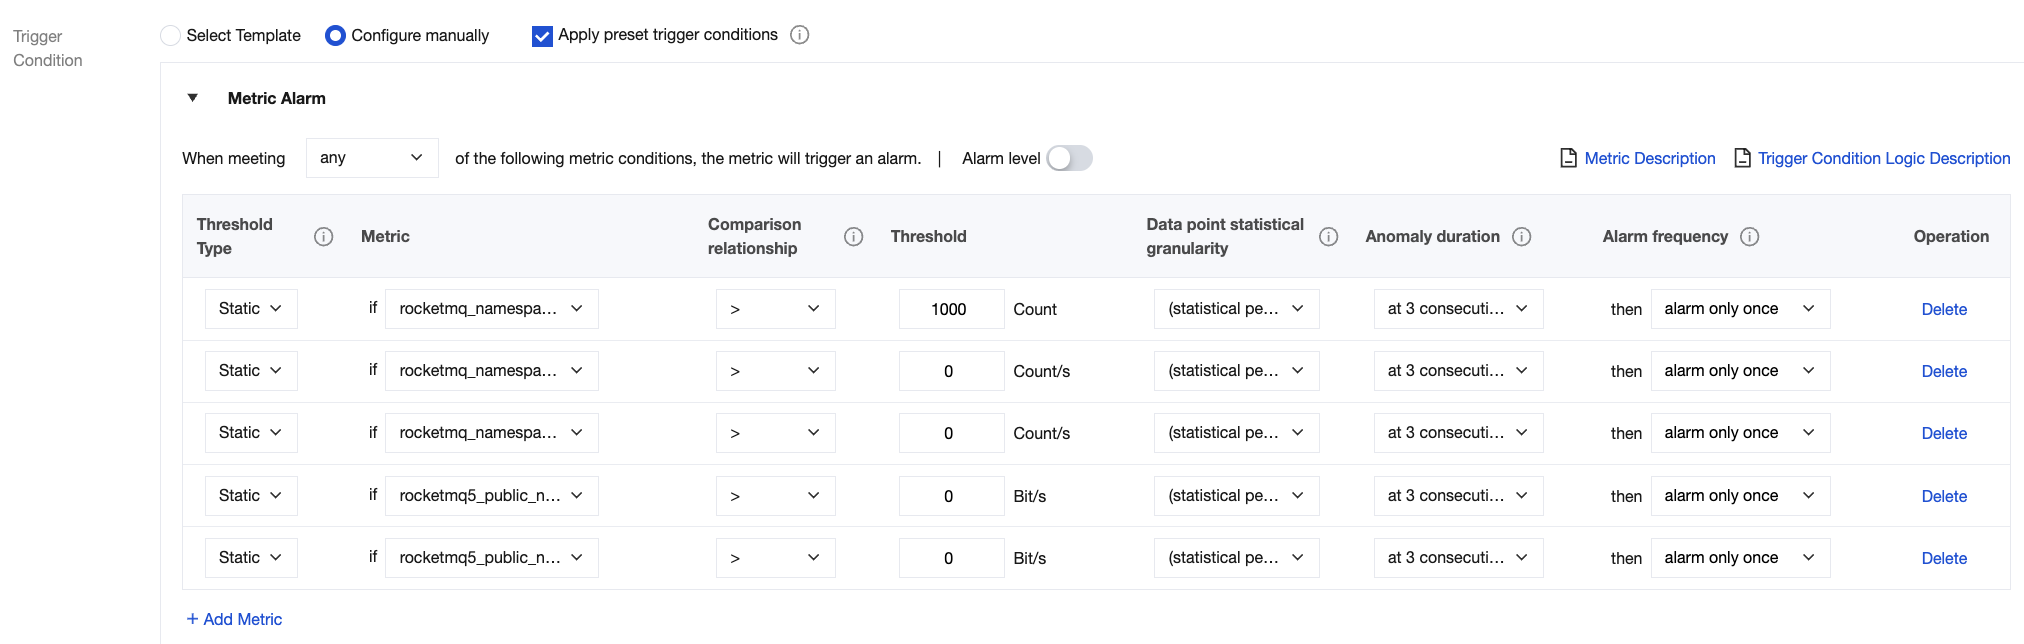Click the Threshold Type info icon
Viewport: 2024px width, 644px height.
[x=324, y=237]
